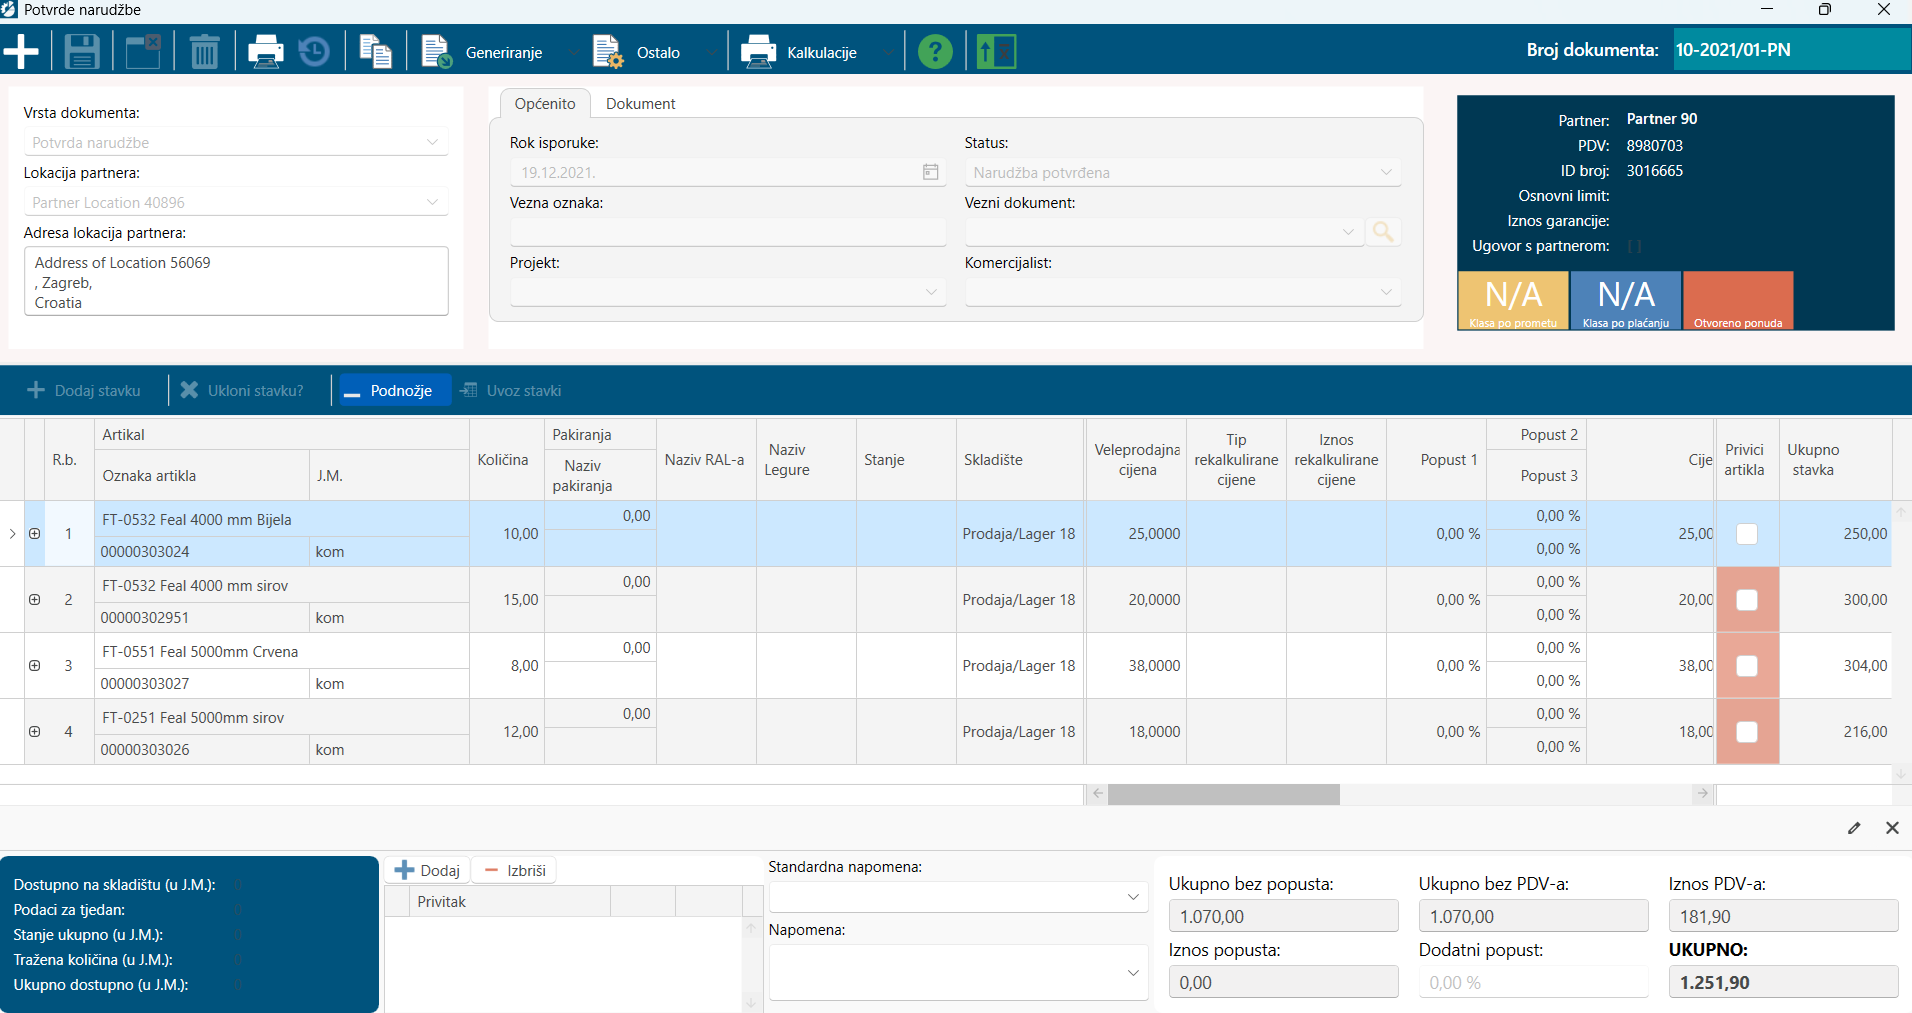
Task: Open the green help question mark
Action: (935, 51)
